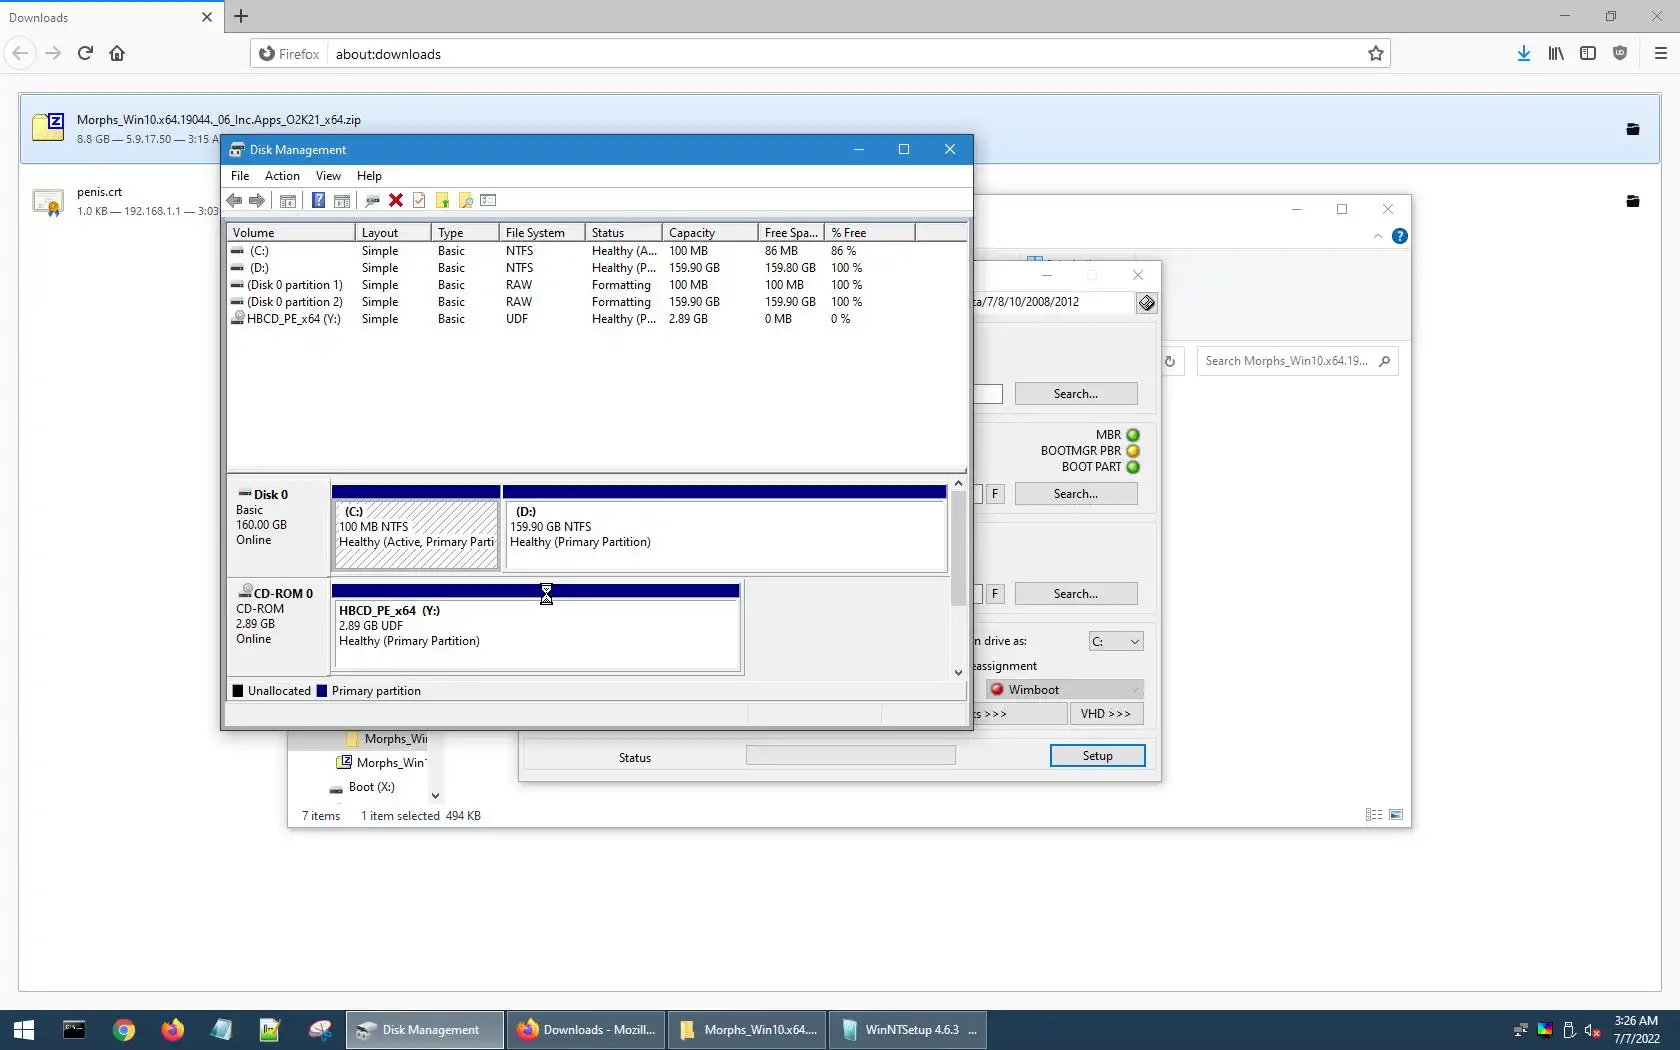Open a new Firefox tab
The image size is (1680, 1050).
click(241, 17)
